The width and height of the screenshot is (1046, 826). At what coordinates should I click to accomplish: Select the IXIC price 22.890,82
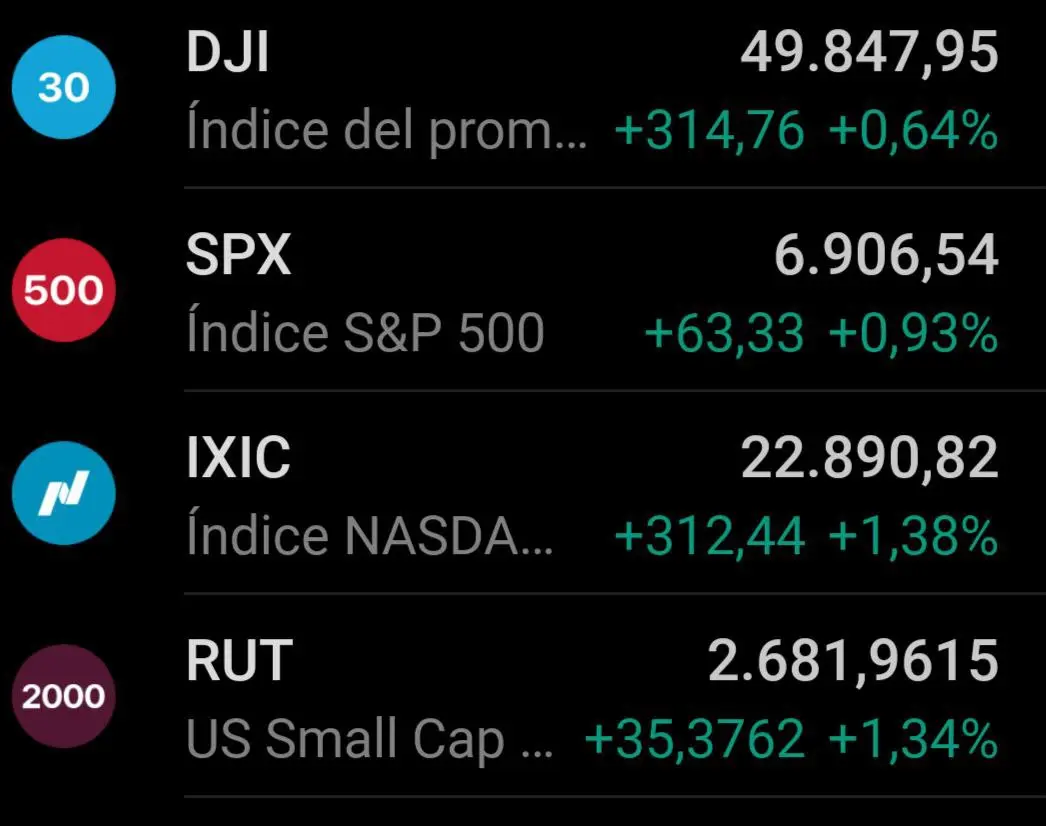[869, 459]
